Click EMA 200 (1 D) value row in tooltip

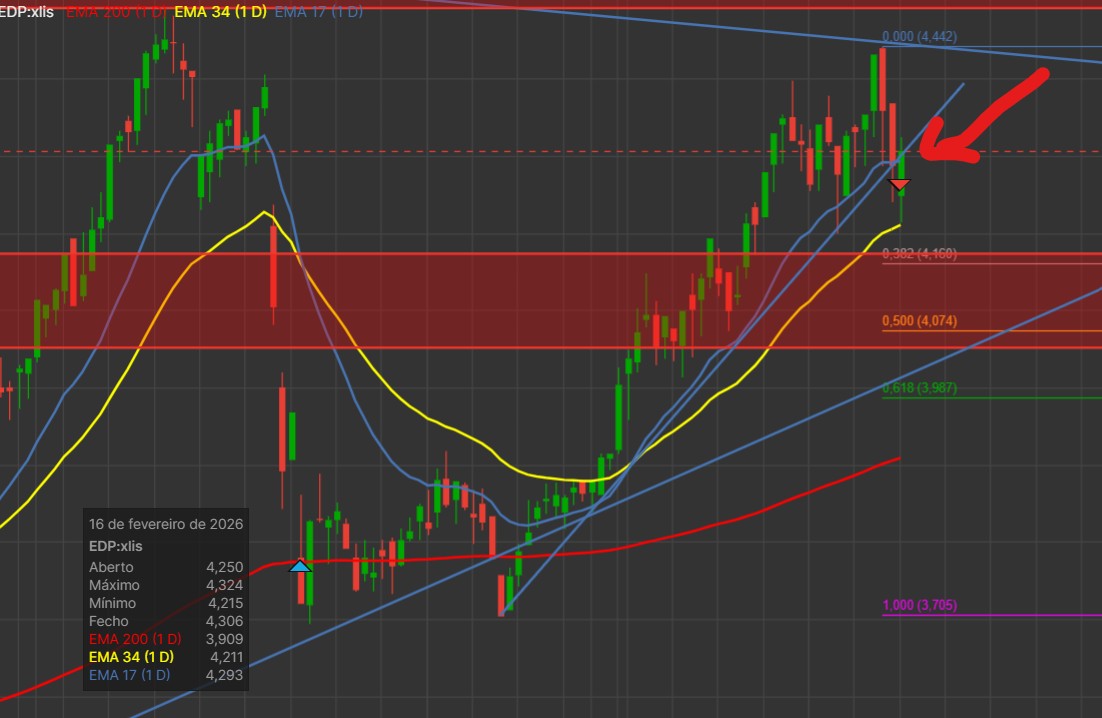(x=166, y=639)
